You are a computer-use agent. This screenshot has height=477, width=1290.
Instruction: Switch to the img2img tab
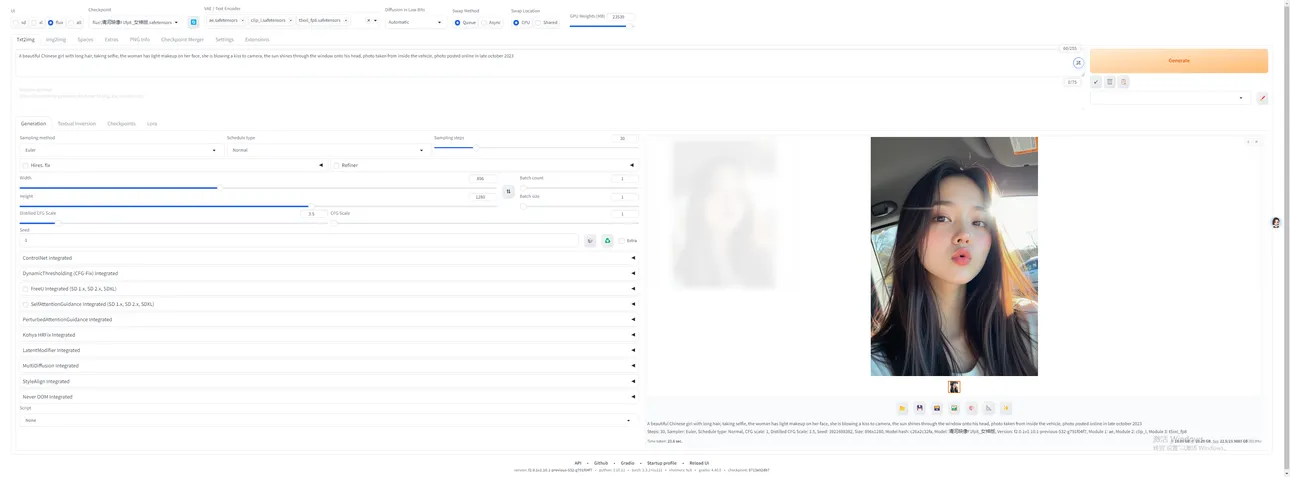tap(56, 39)
